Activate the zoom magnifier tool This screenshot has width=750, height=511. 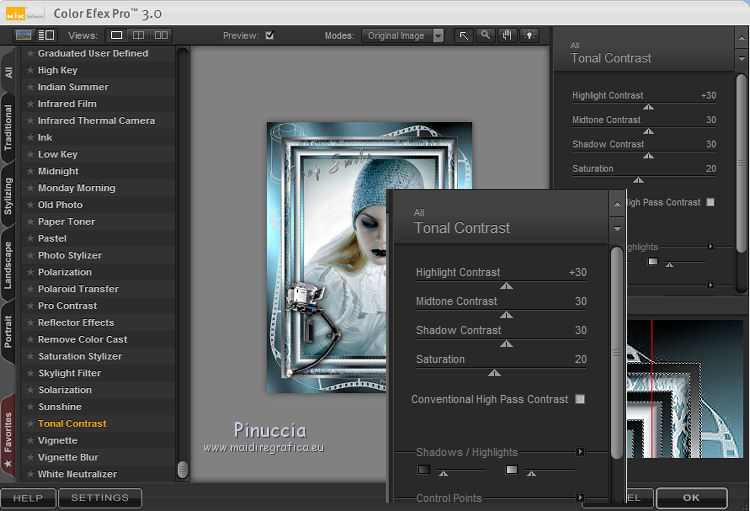coord(485,35)
